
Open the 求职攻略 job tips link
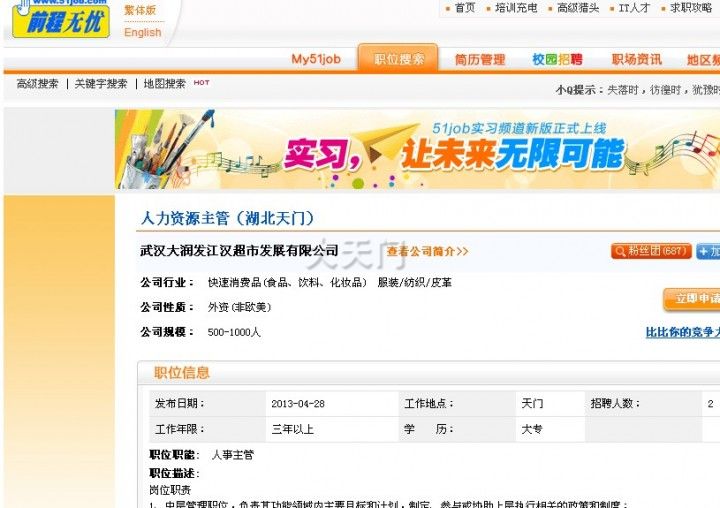point(691,8)
